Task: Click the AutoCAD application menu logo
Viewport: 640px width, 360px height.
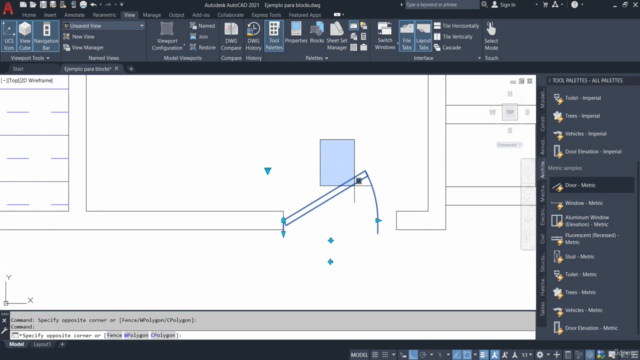Action: [x=8, y=7]
